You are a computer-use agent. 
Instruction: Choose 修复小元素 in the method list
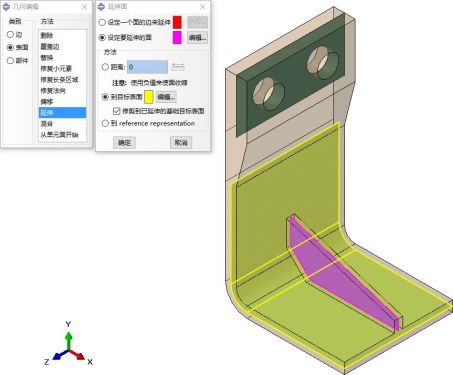(62, 68)
